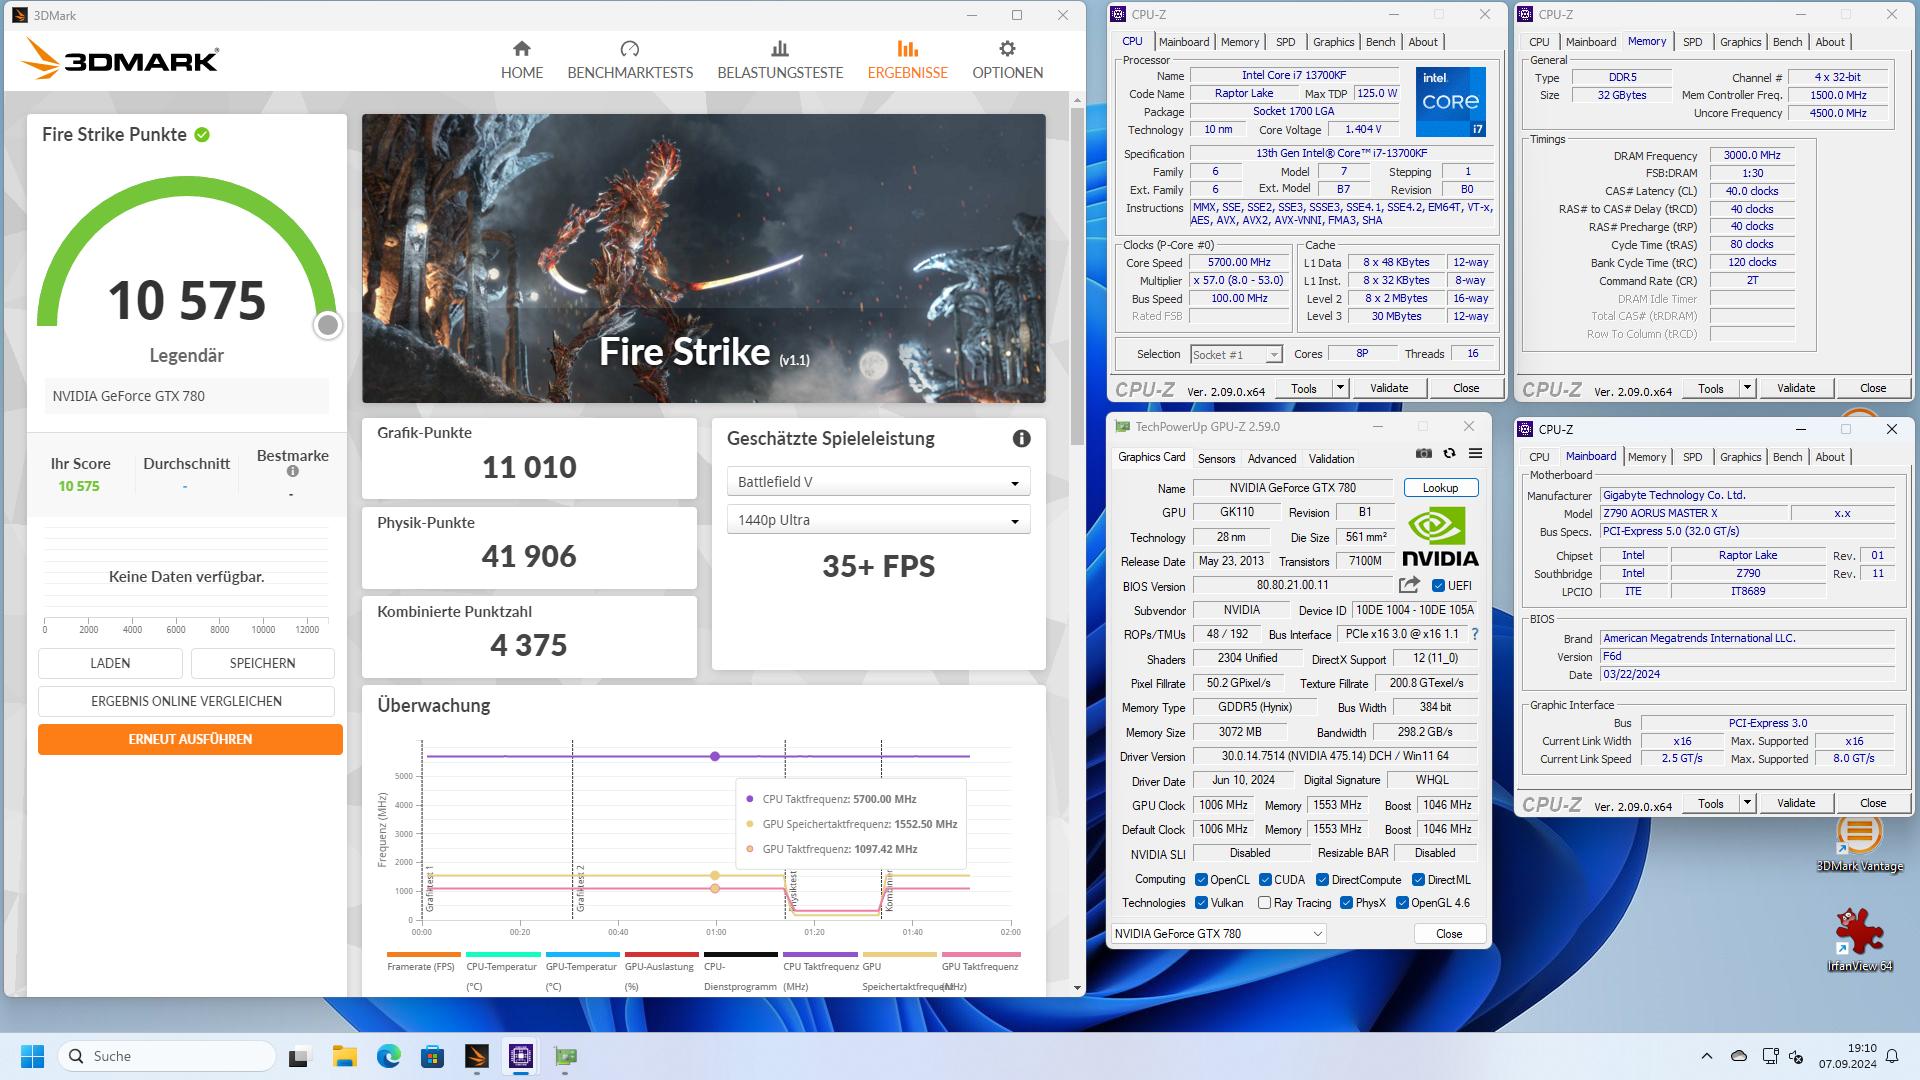The image size is (1920, 1080).
Task: Click the Speichern button
Action: tap(262, 663)
